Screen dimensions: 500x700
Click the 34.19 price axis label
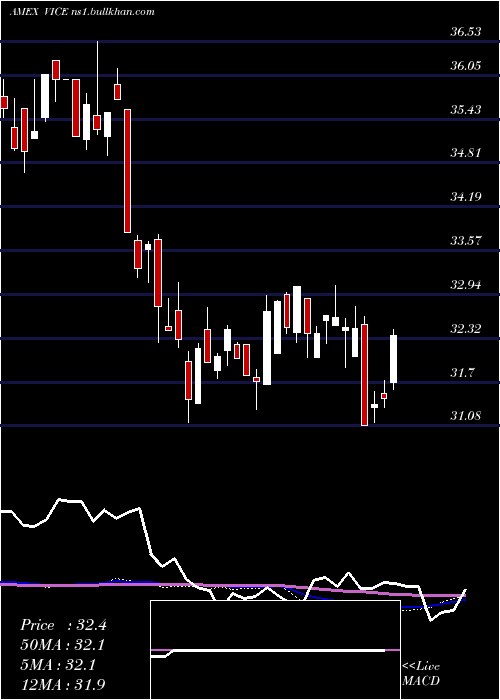(466, 196)
